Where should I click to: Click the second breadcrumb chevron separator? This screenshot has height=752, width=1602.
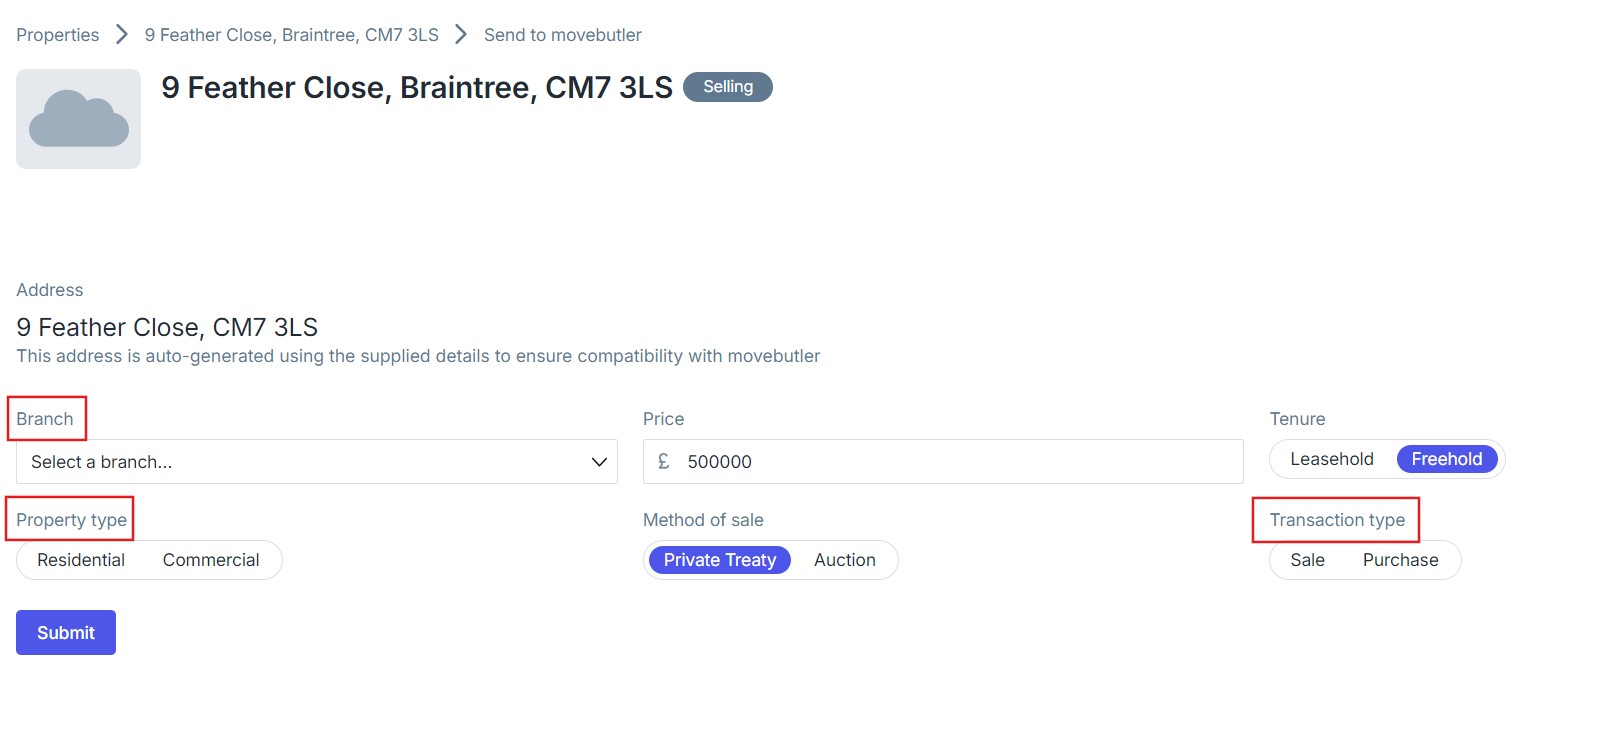pos(461,35)
